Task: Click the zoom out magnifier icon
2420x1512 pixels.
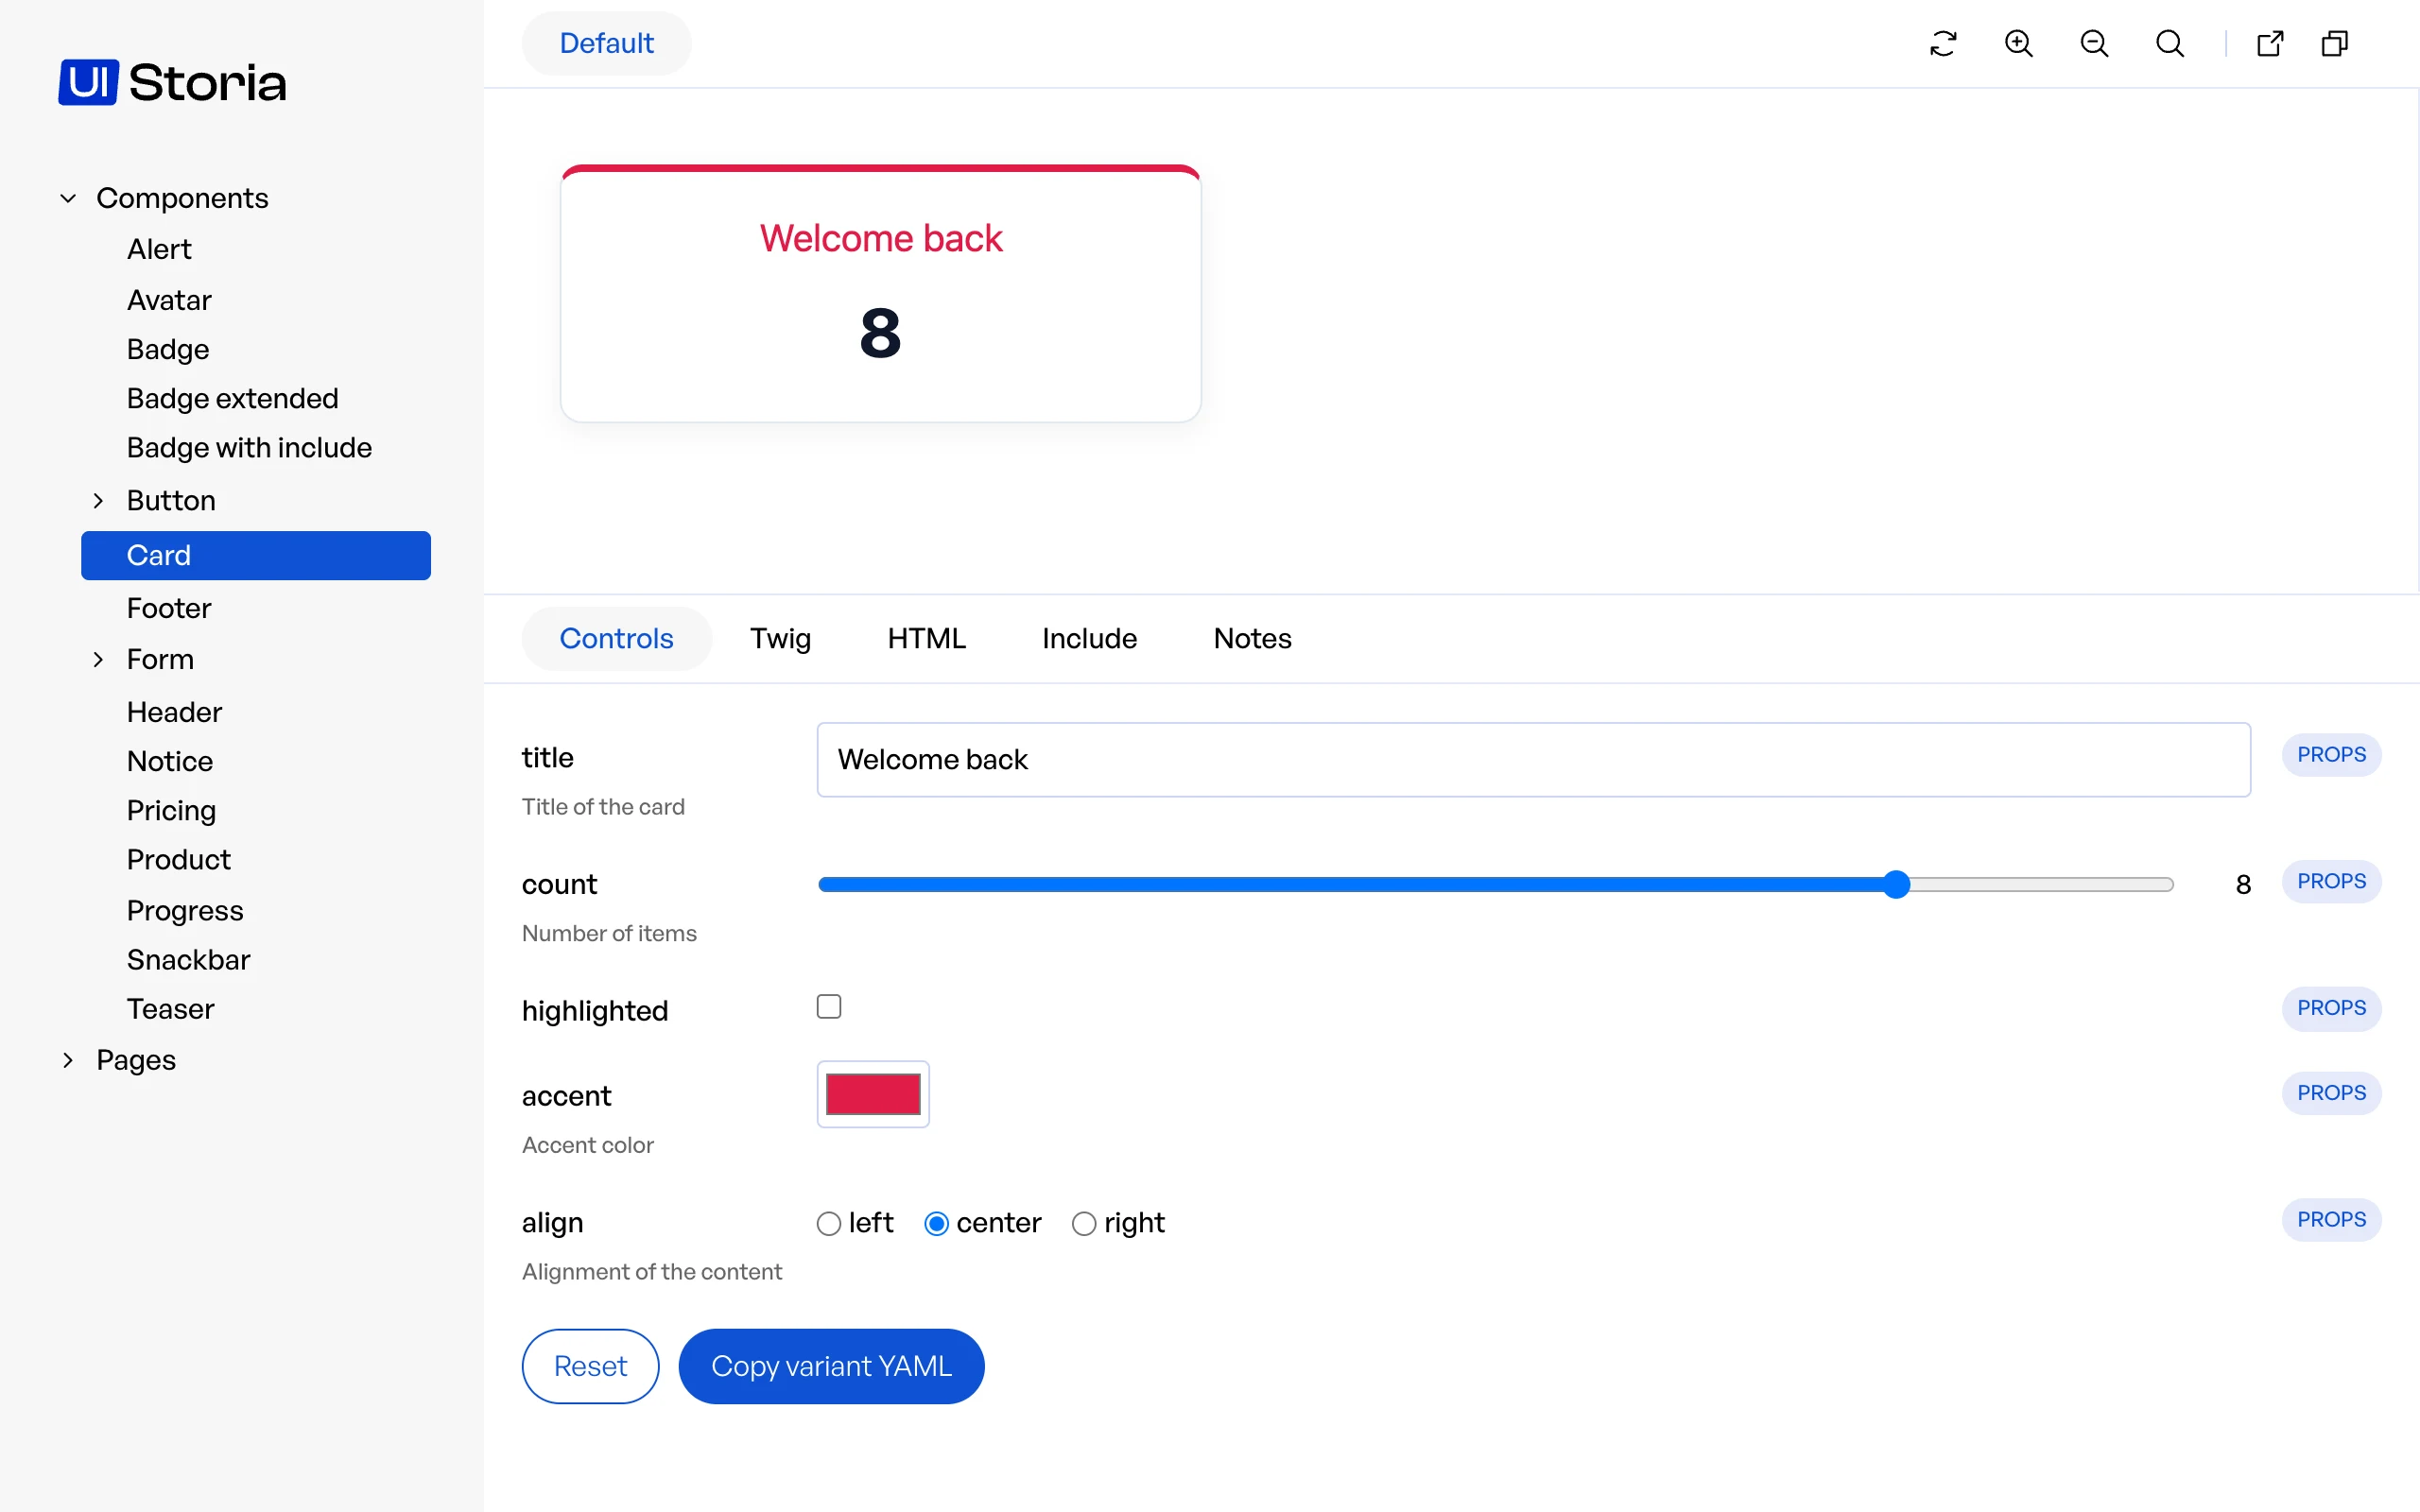Action: (2094, 43)
